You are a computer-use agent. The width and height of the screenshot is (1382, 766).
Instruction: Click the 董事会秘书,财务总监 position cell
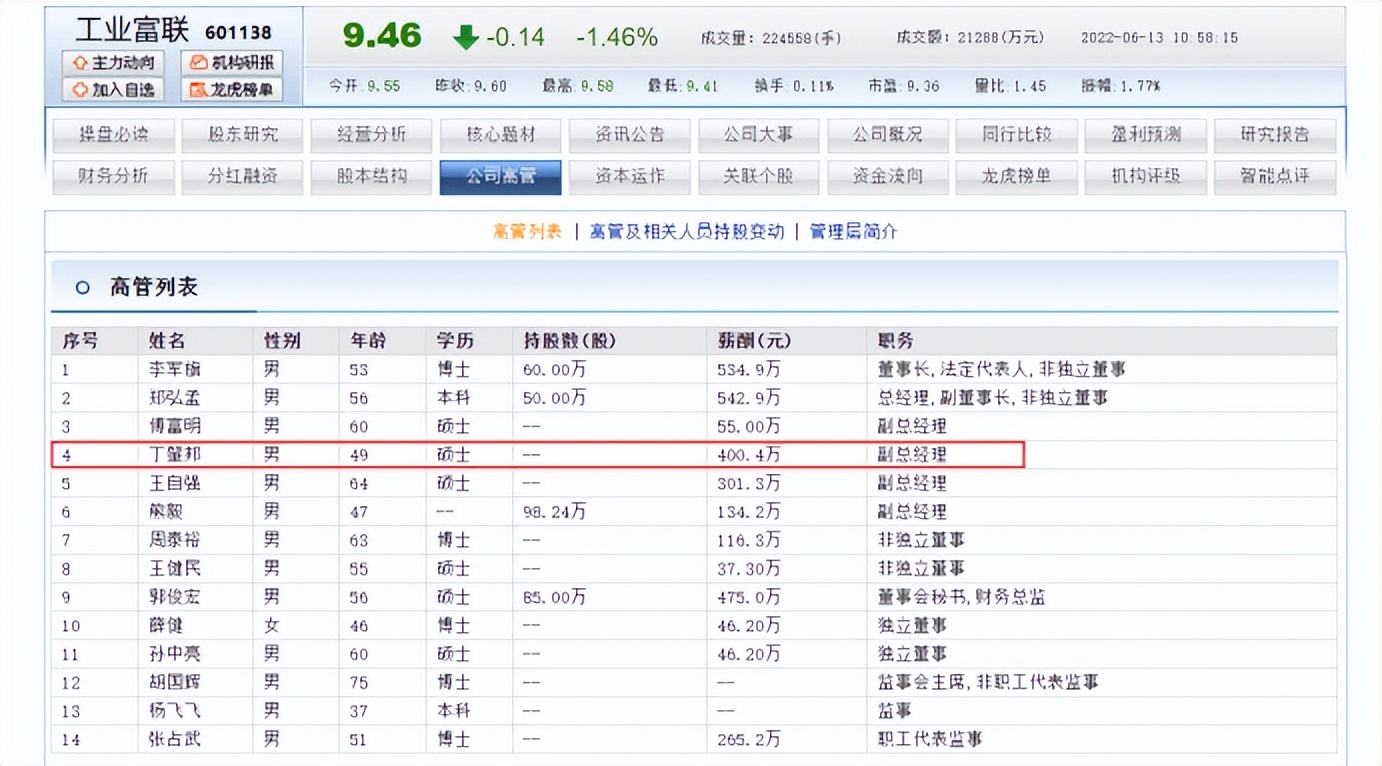(961, 597)
